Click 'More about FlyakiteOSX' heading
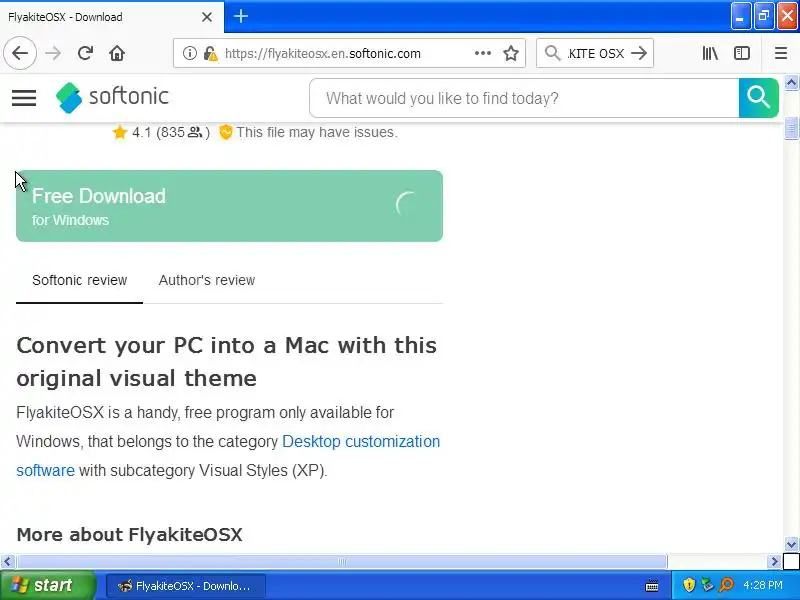 point(130,535)
